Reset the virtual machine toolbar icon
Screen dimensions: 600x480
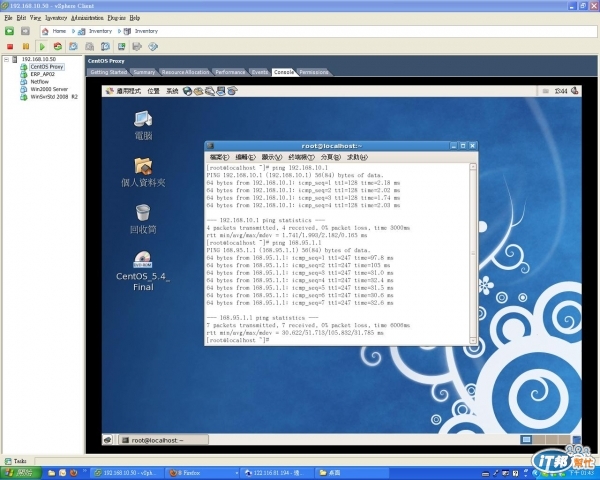click(58, 47)
